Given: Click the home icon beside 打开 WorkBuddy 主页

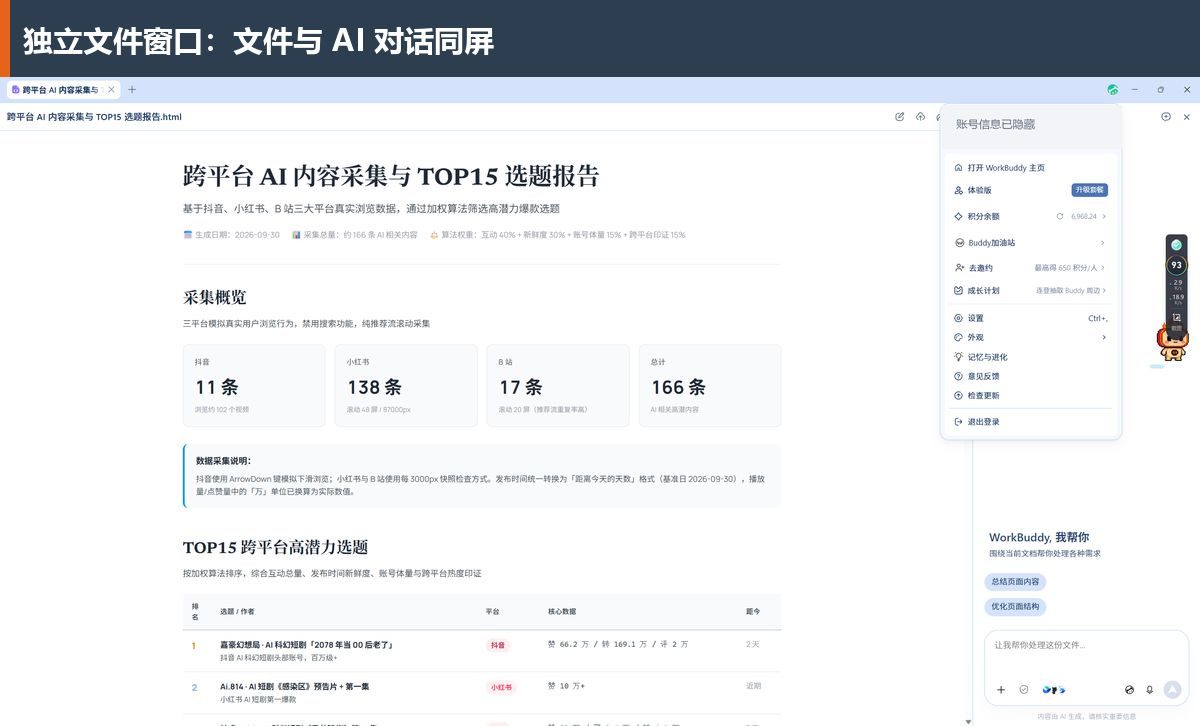Looking at the screenshot, I should [959, 168].
